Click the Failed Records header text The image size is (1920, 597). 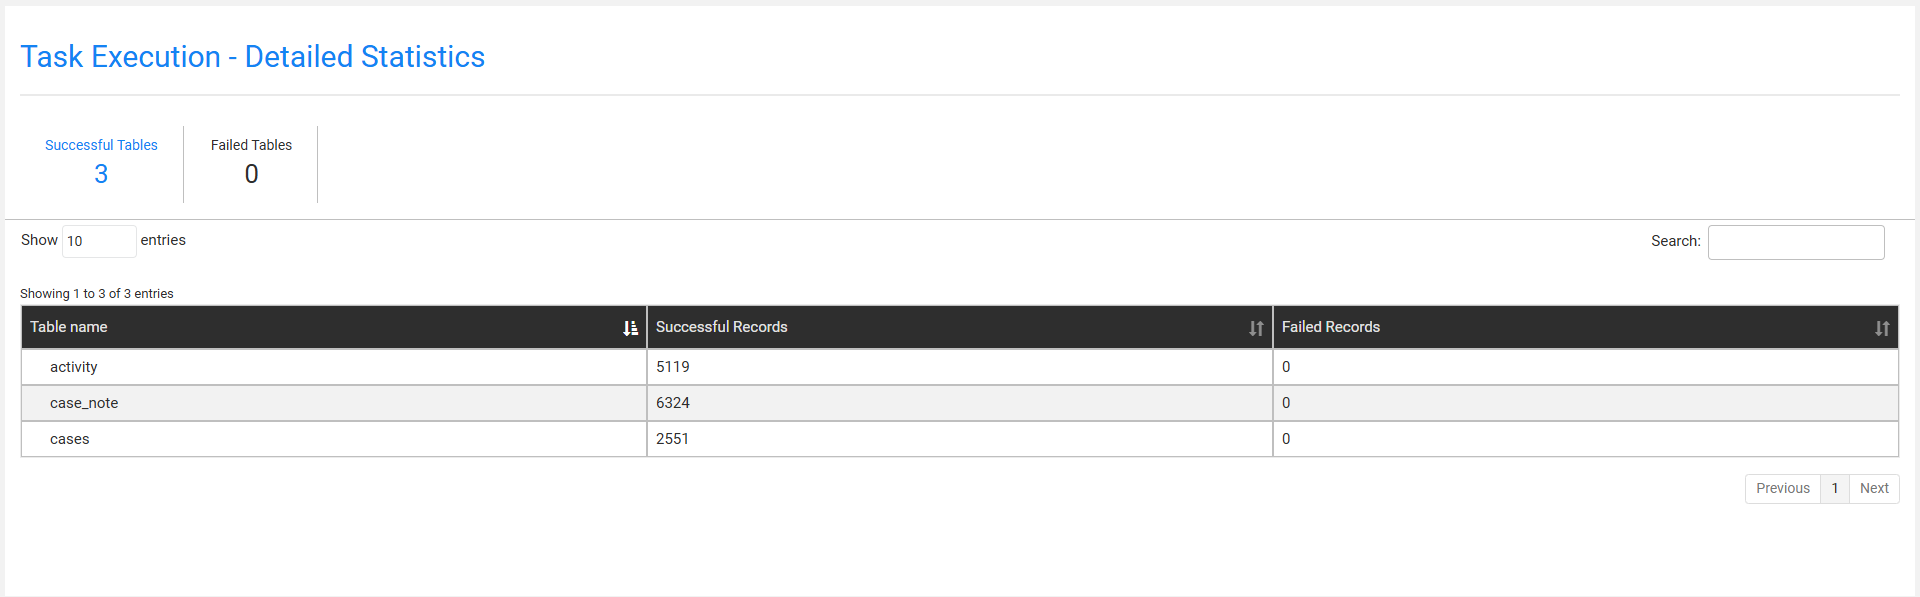(1330, 327)
